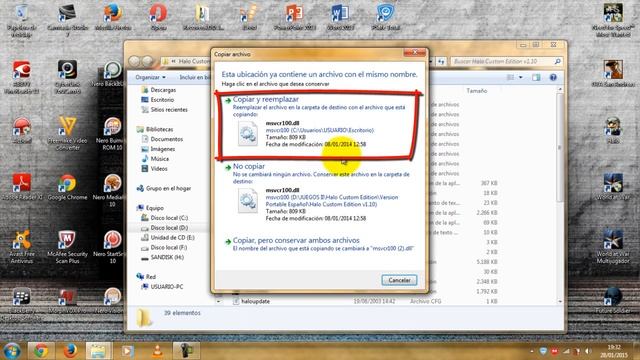Image resolution: width=640 pixels, height=360 pixels.
Task: Toggle the Explorer preview pane button
Action: [x=536, y=77]
